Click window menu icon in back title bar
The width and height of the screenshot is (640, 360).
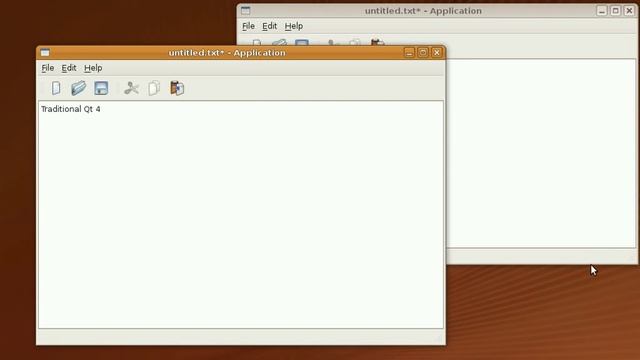pos(245,11)
